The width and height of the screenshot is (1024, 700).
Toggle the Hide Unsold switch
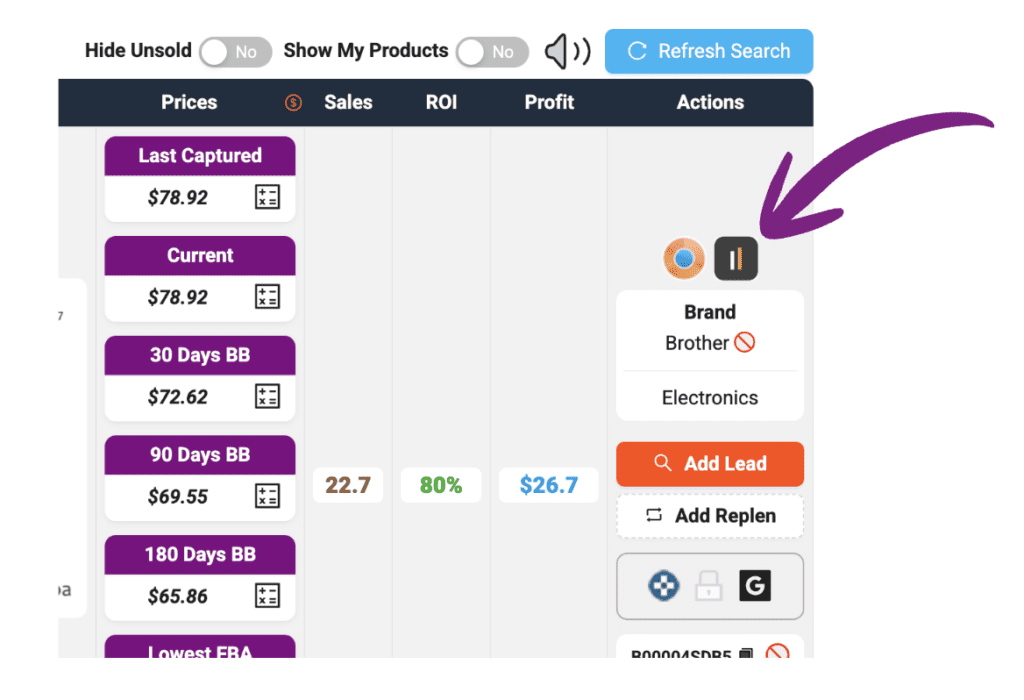point(236,52)
